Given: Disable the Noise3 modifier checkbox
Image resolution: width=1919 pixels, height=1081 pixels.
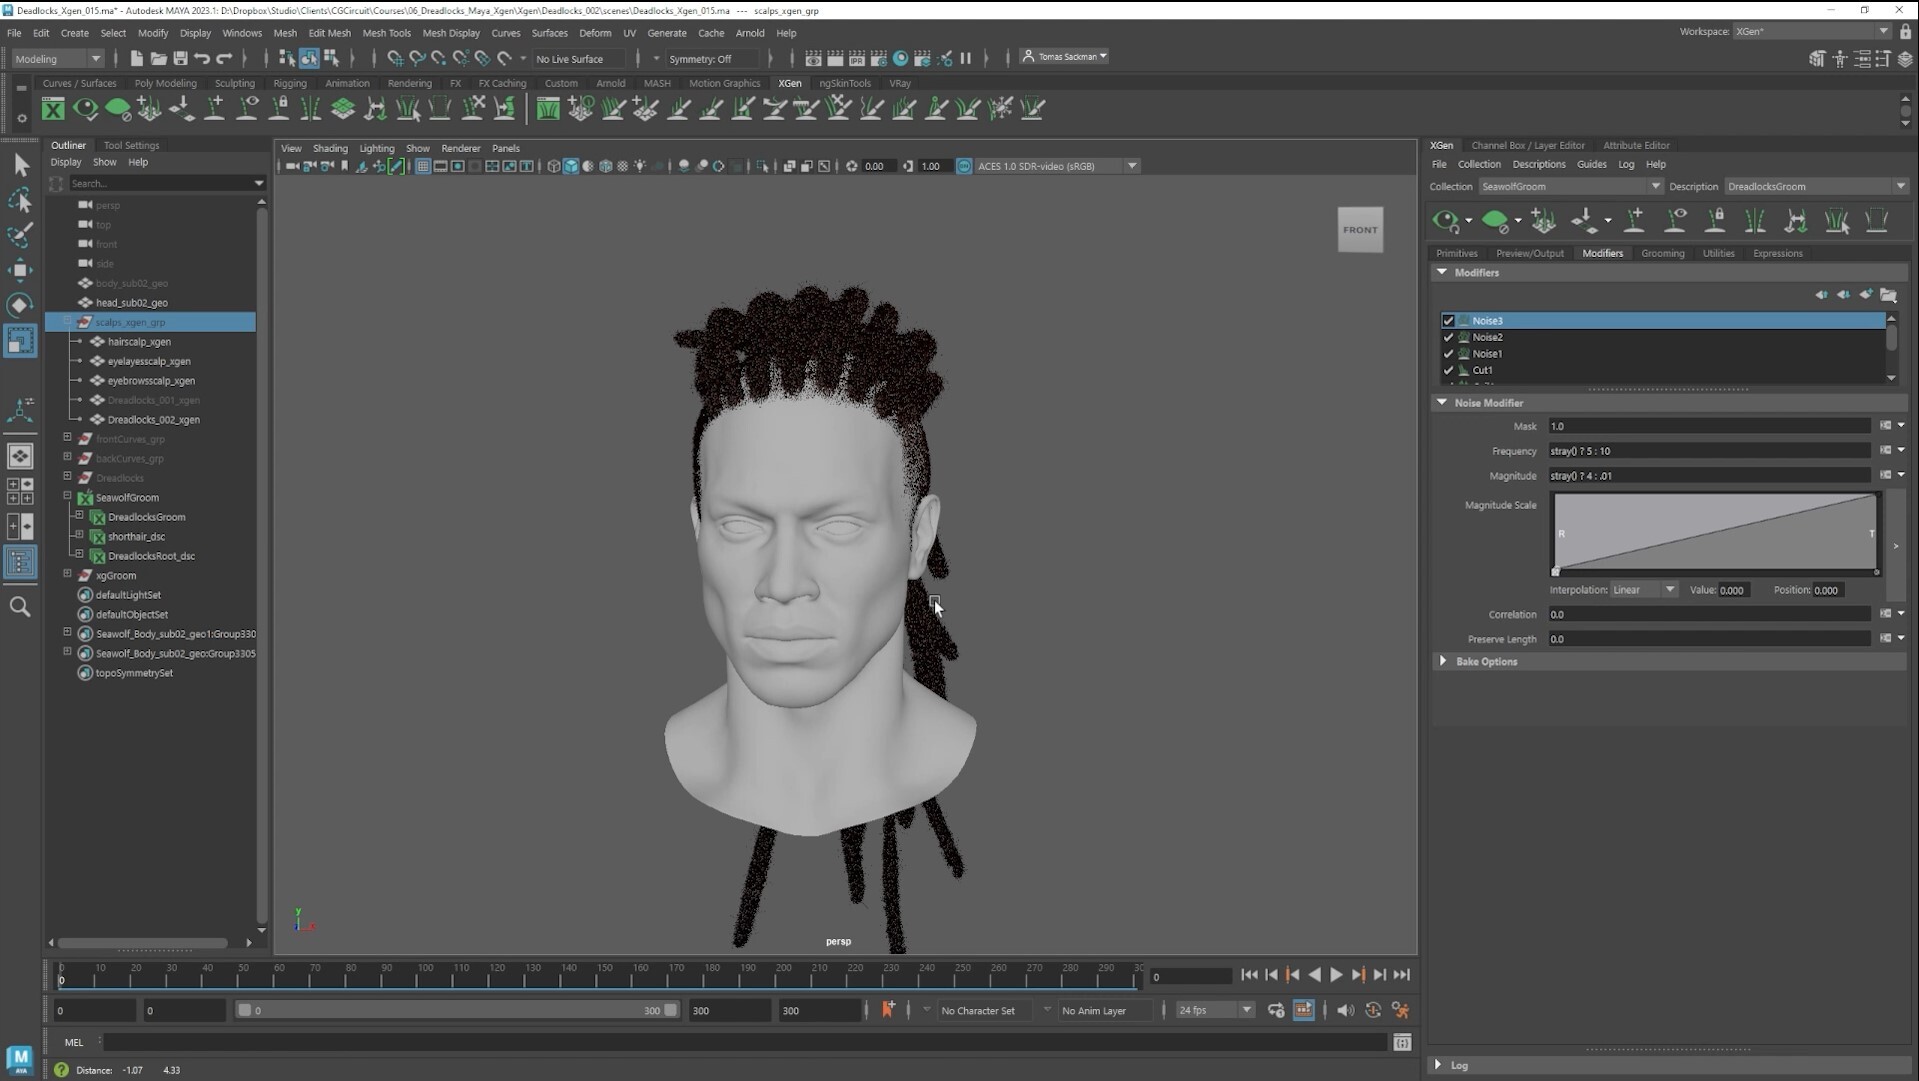Looking at the screenshot, I should tap(1448, 320).
